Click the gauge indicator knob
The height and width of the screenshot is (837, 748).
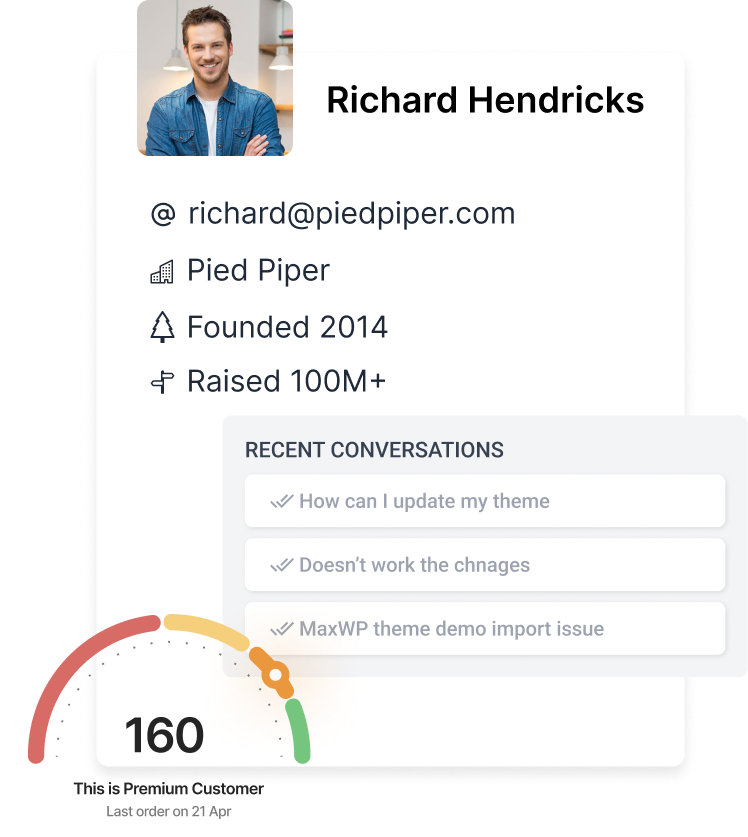tap(274, 675)
